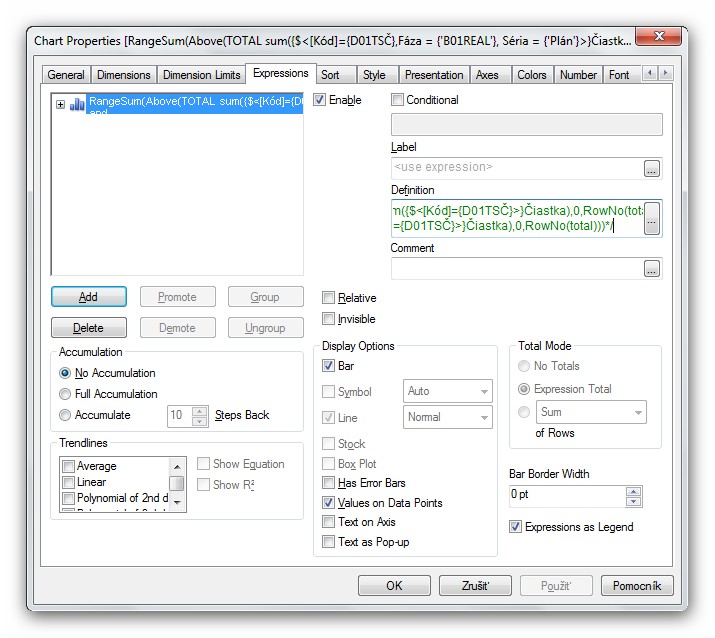Open the Dimension Limits tab
The image size is (715, 638).
pos(202,75)
